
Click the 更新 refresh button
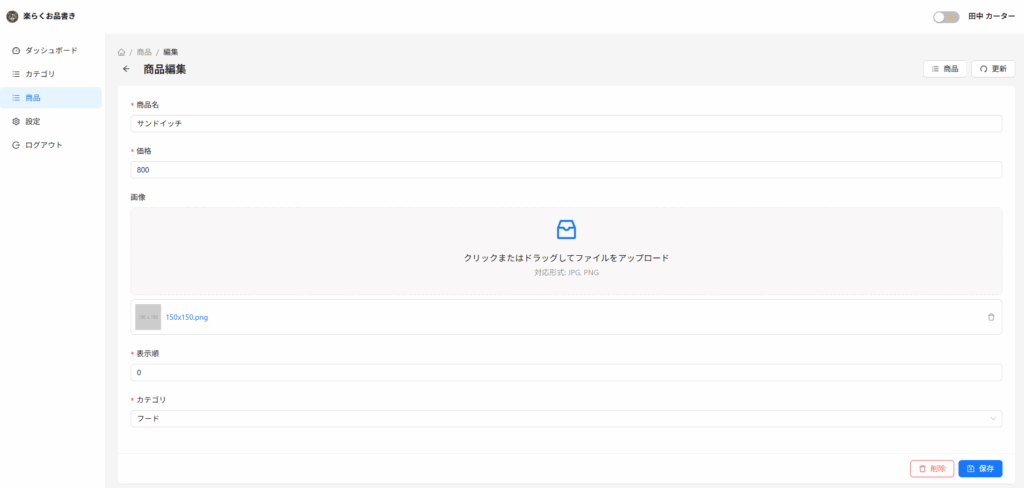[993, 69]
